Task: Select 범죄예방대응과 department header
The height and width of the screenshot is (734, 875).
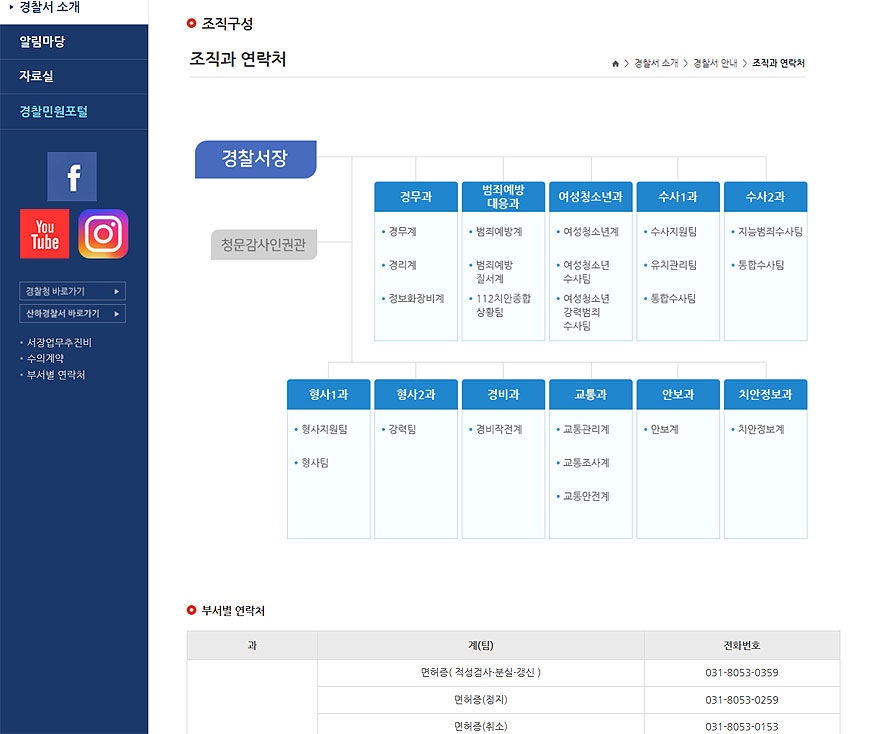Action: click(x=503, y=197)
